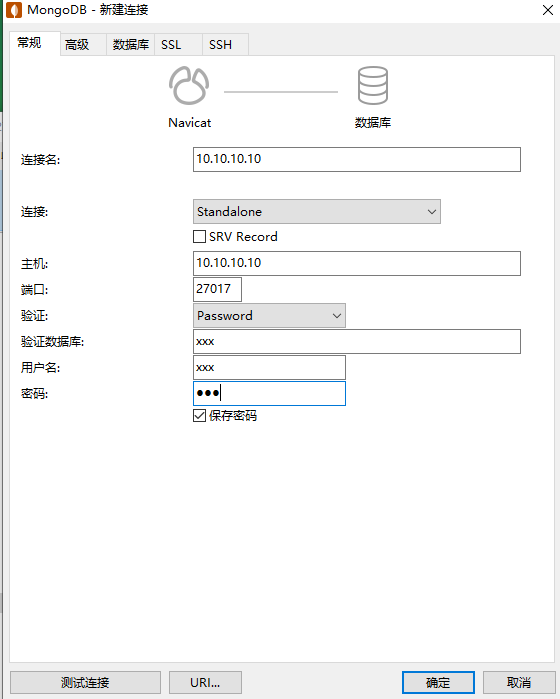560x699 pixels.
Task: Click the Navicat label under logo
Action: 189,123
